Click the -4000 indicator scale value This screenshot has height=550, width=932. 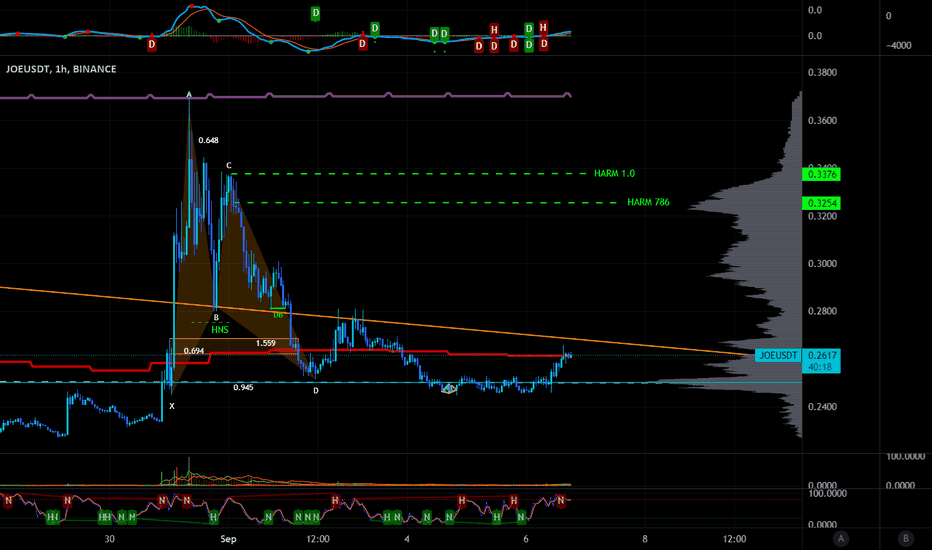pos(898,46)
